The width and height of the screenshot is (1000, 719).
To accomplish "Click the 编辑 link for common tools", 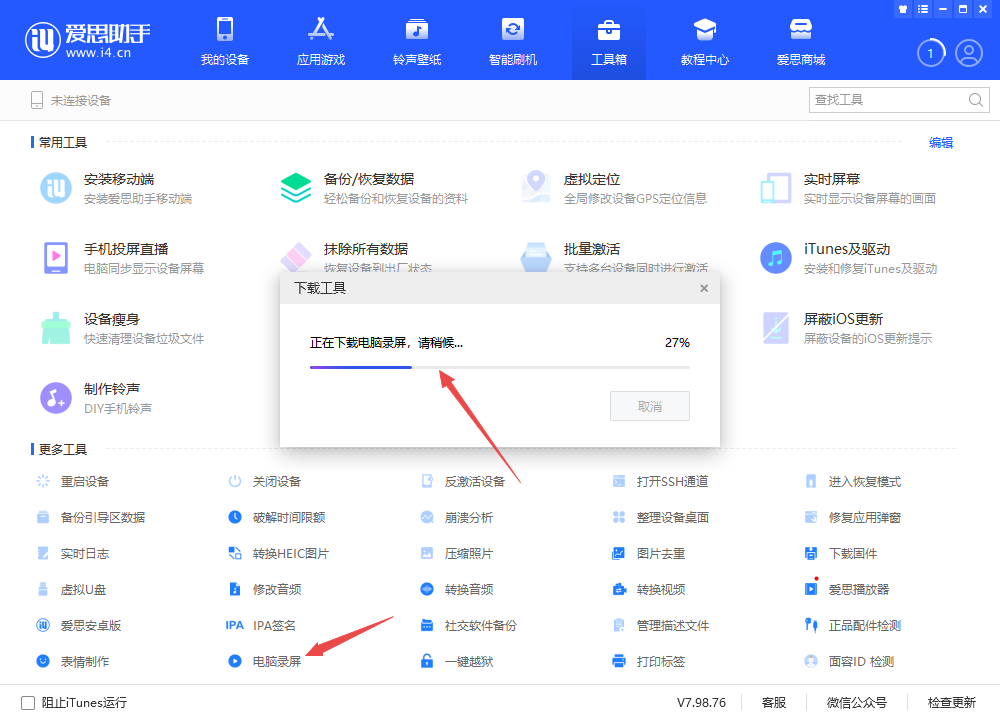I will (x=941, y=143).
